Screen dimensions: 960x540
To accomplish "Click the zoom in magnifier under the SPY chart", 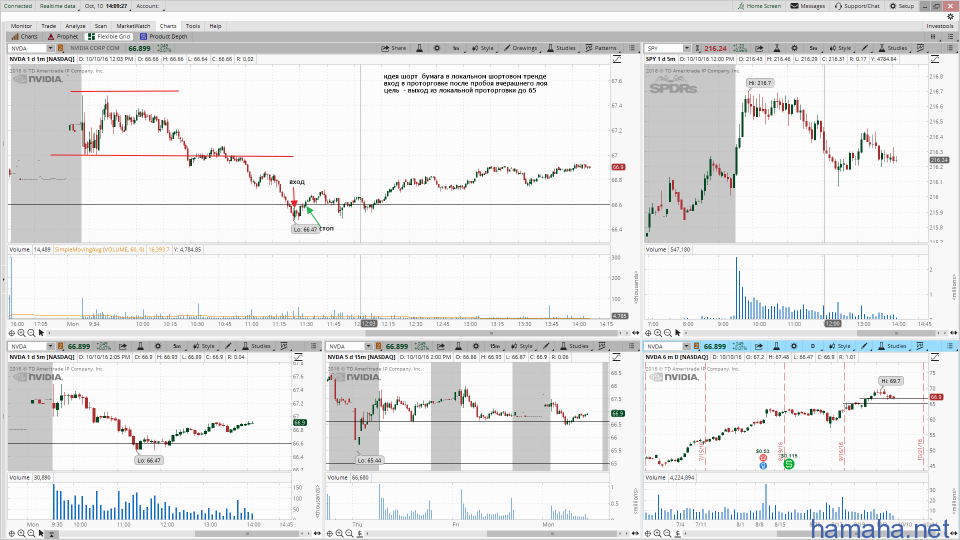I will (x=658, y=333).
